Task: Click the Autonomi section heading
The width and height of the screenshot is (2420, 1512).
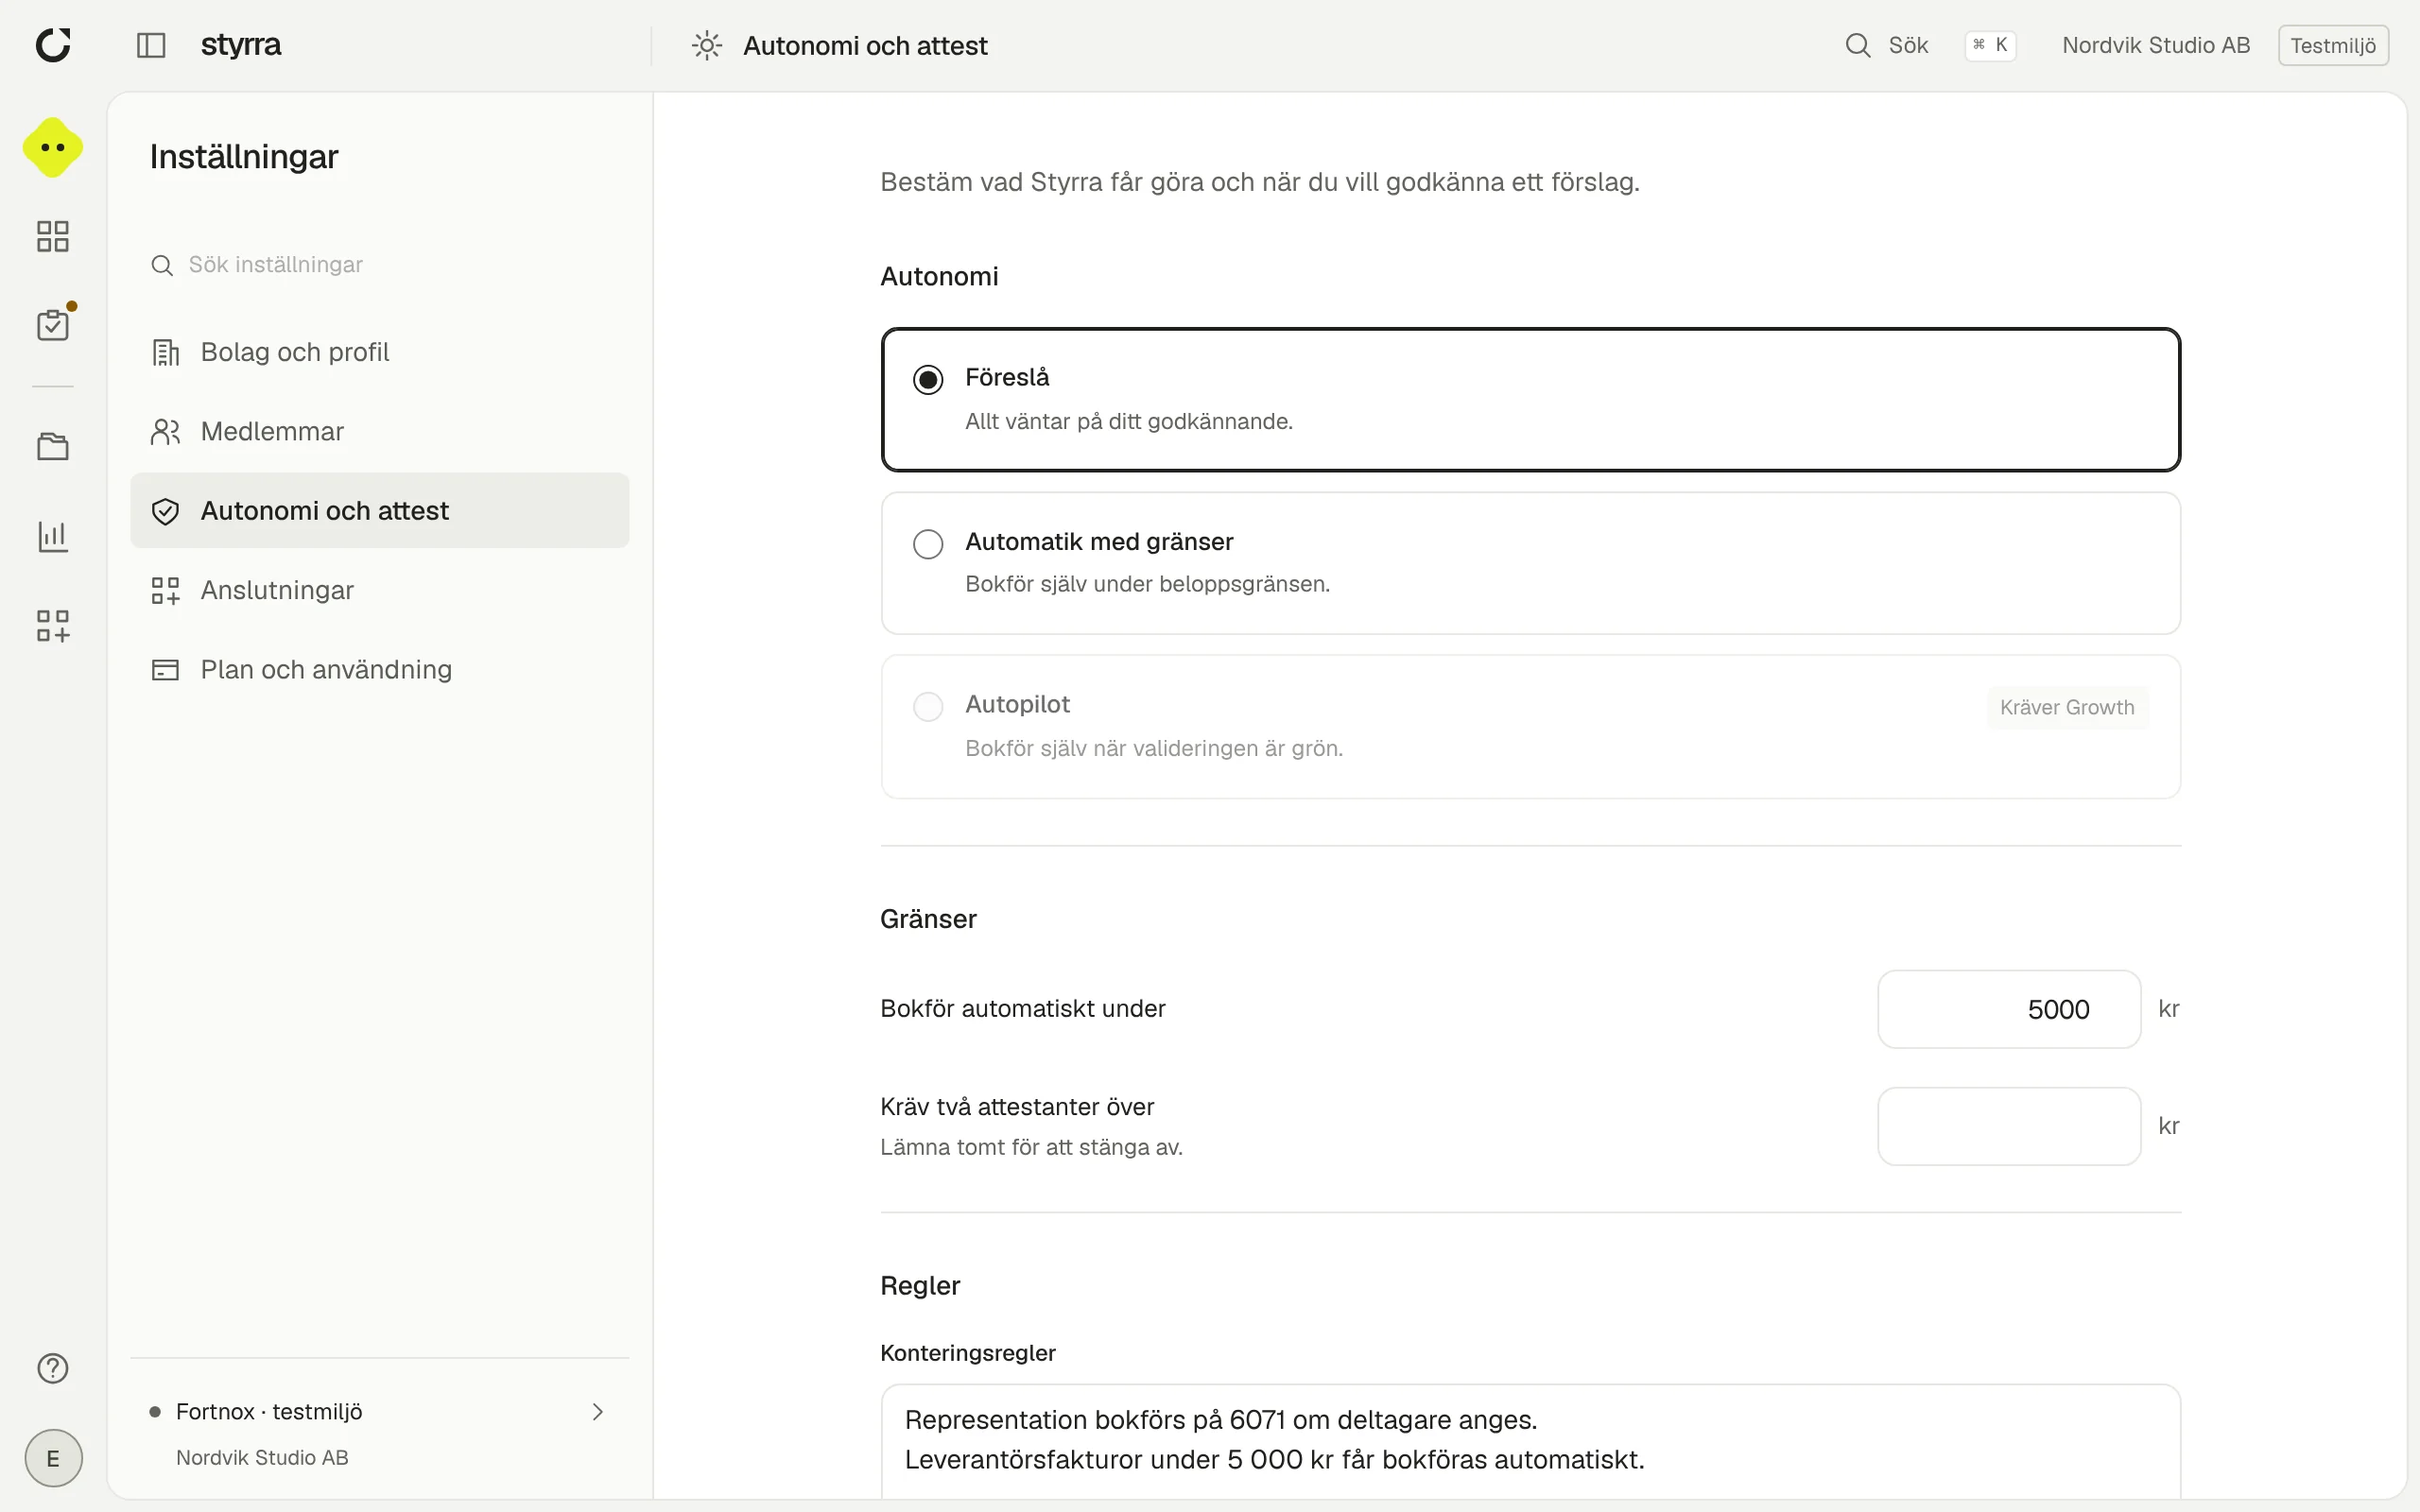Action: (x=939, y=276)
